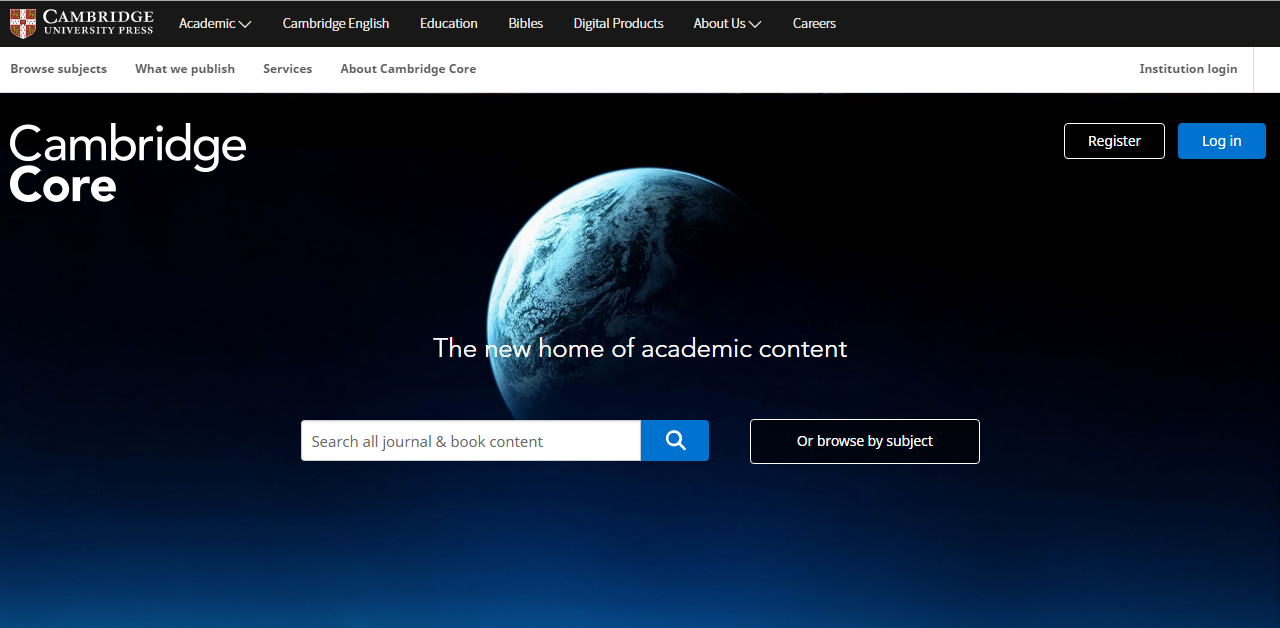Screen dimensions: 1280x628
Task: Click the magnifying glass search button
Action: point(675,441)
